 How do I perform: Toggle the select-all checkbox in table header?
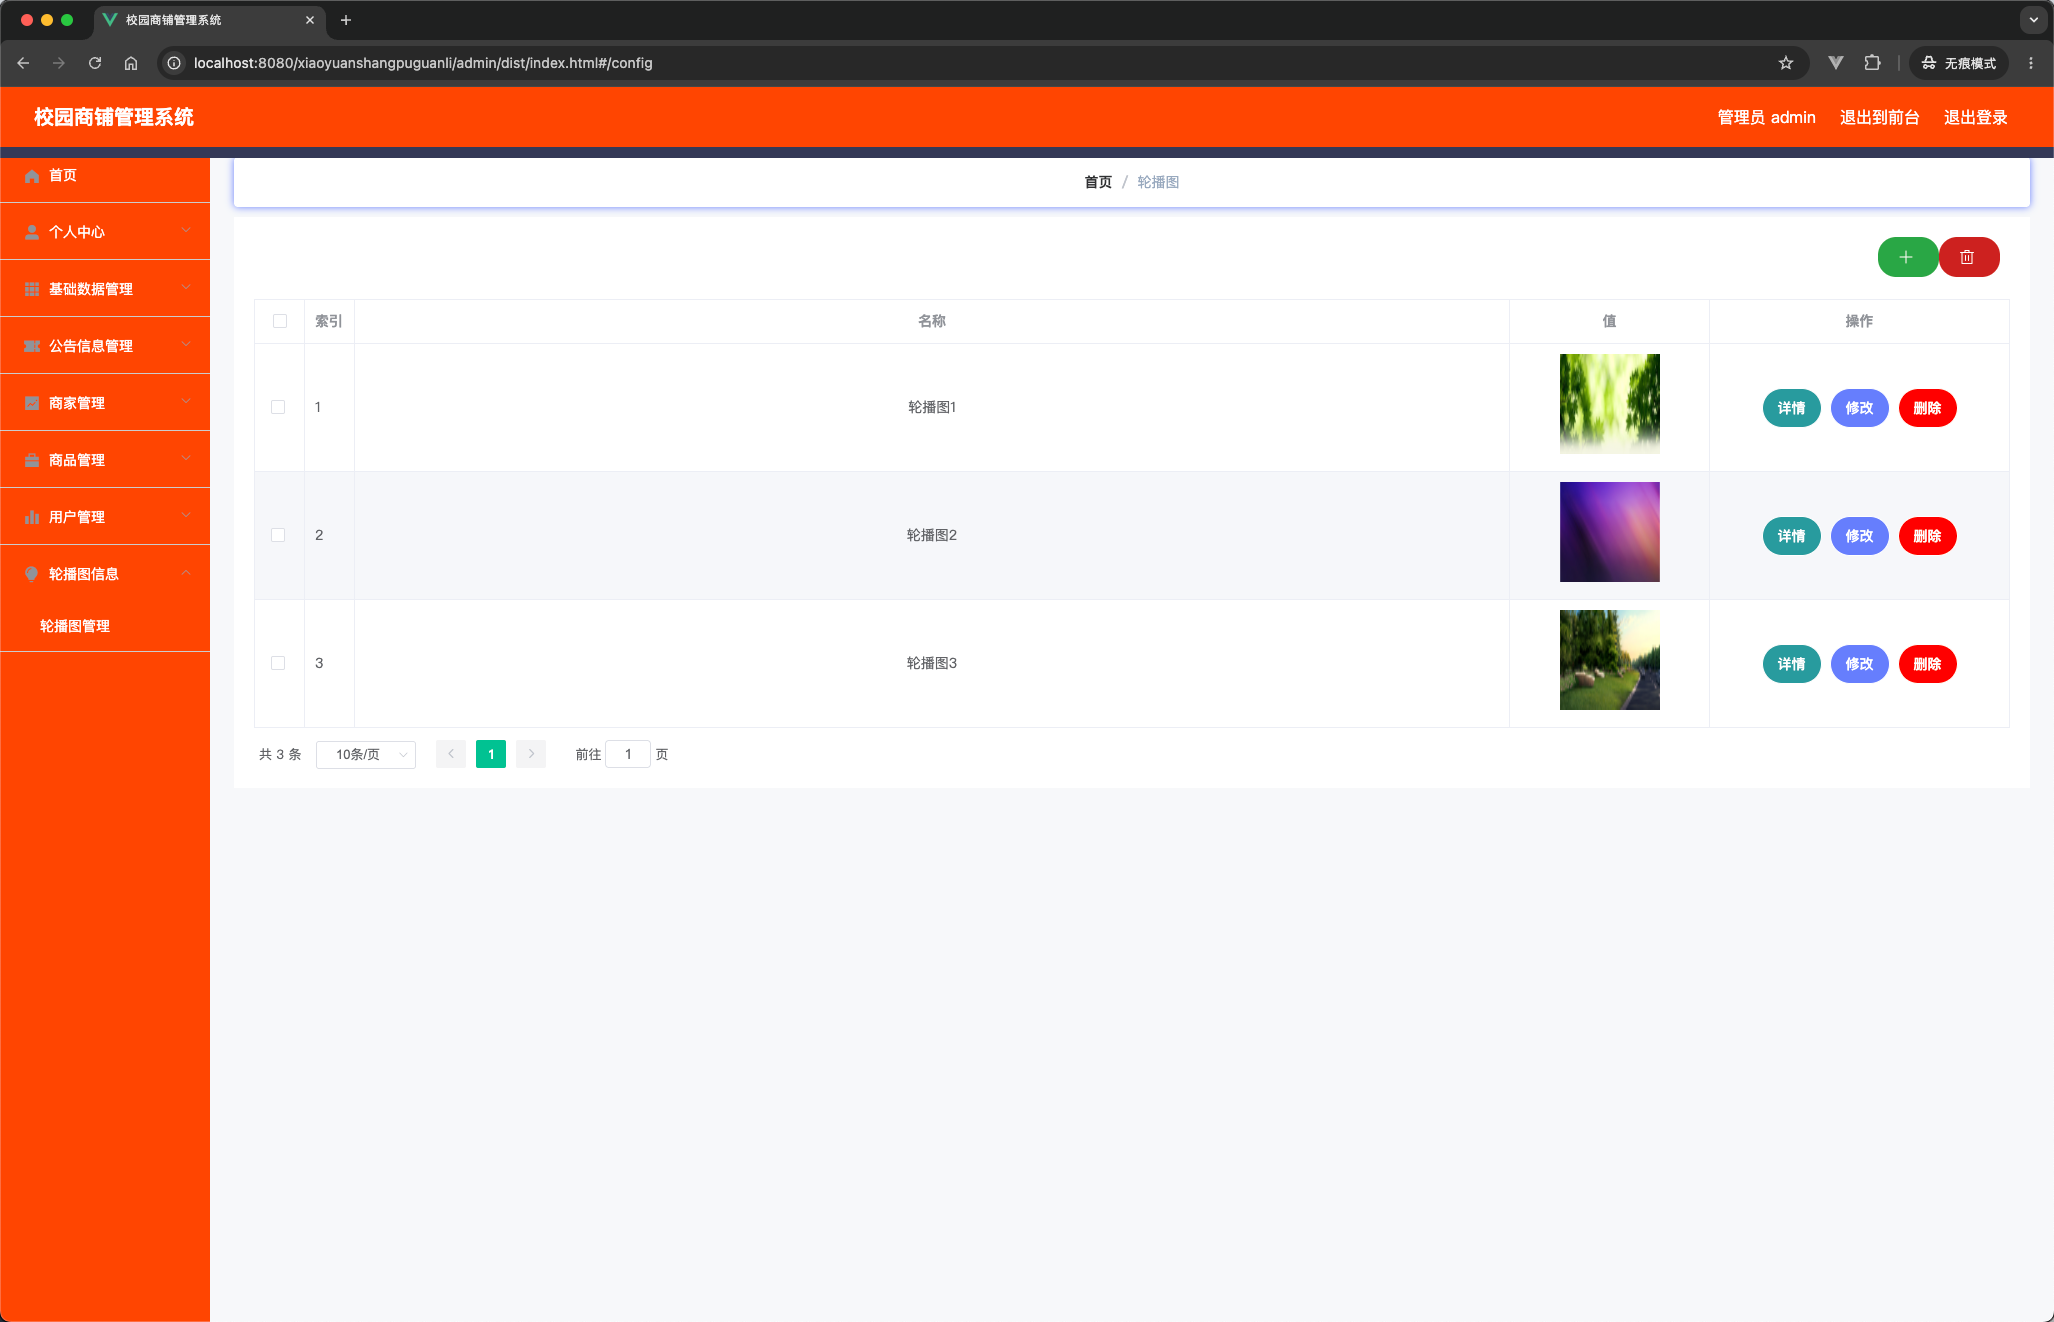point(280,321)
